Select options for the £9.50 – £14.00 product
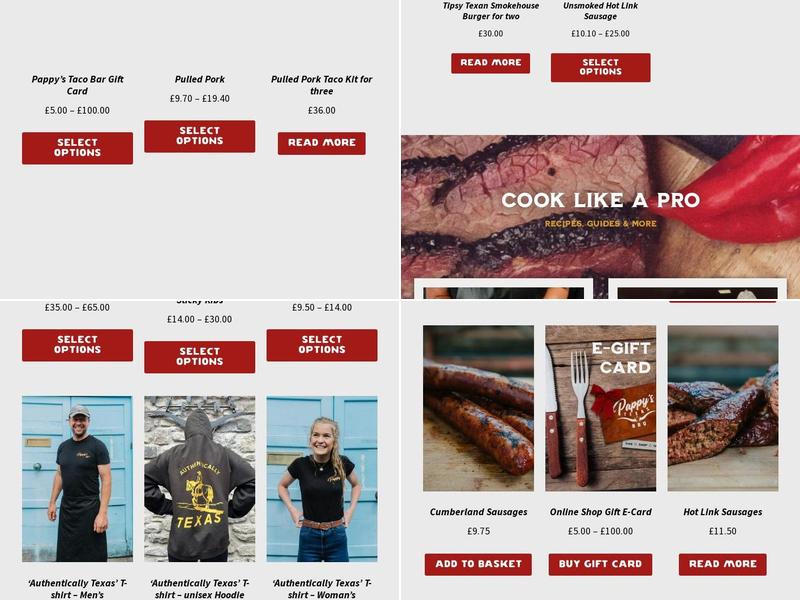 coord(322,345)
